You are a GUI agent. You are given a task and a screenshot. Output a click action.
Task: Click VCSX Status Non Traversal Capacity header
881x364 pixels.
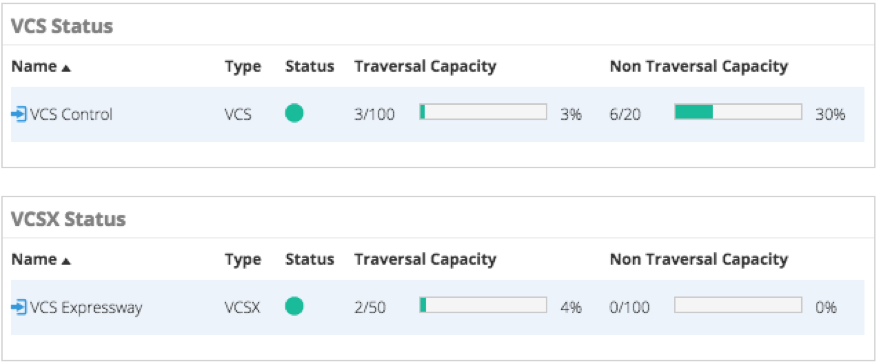coord(699,260)
